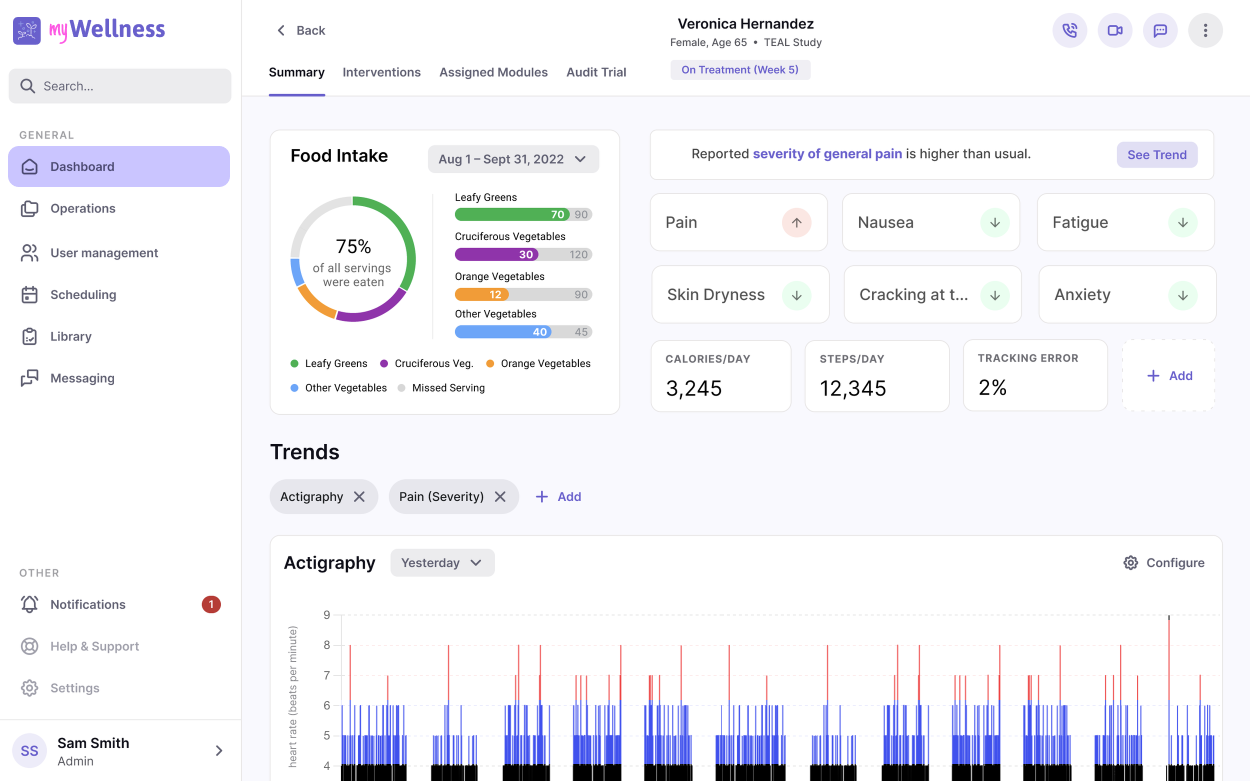Go Back to previous page
This screenshot has height=781, width=1250.
coord(301,30)
